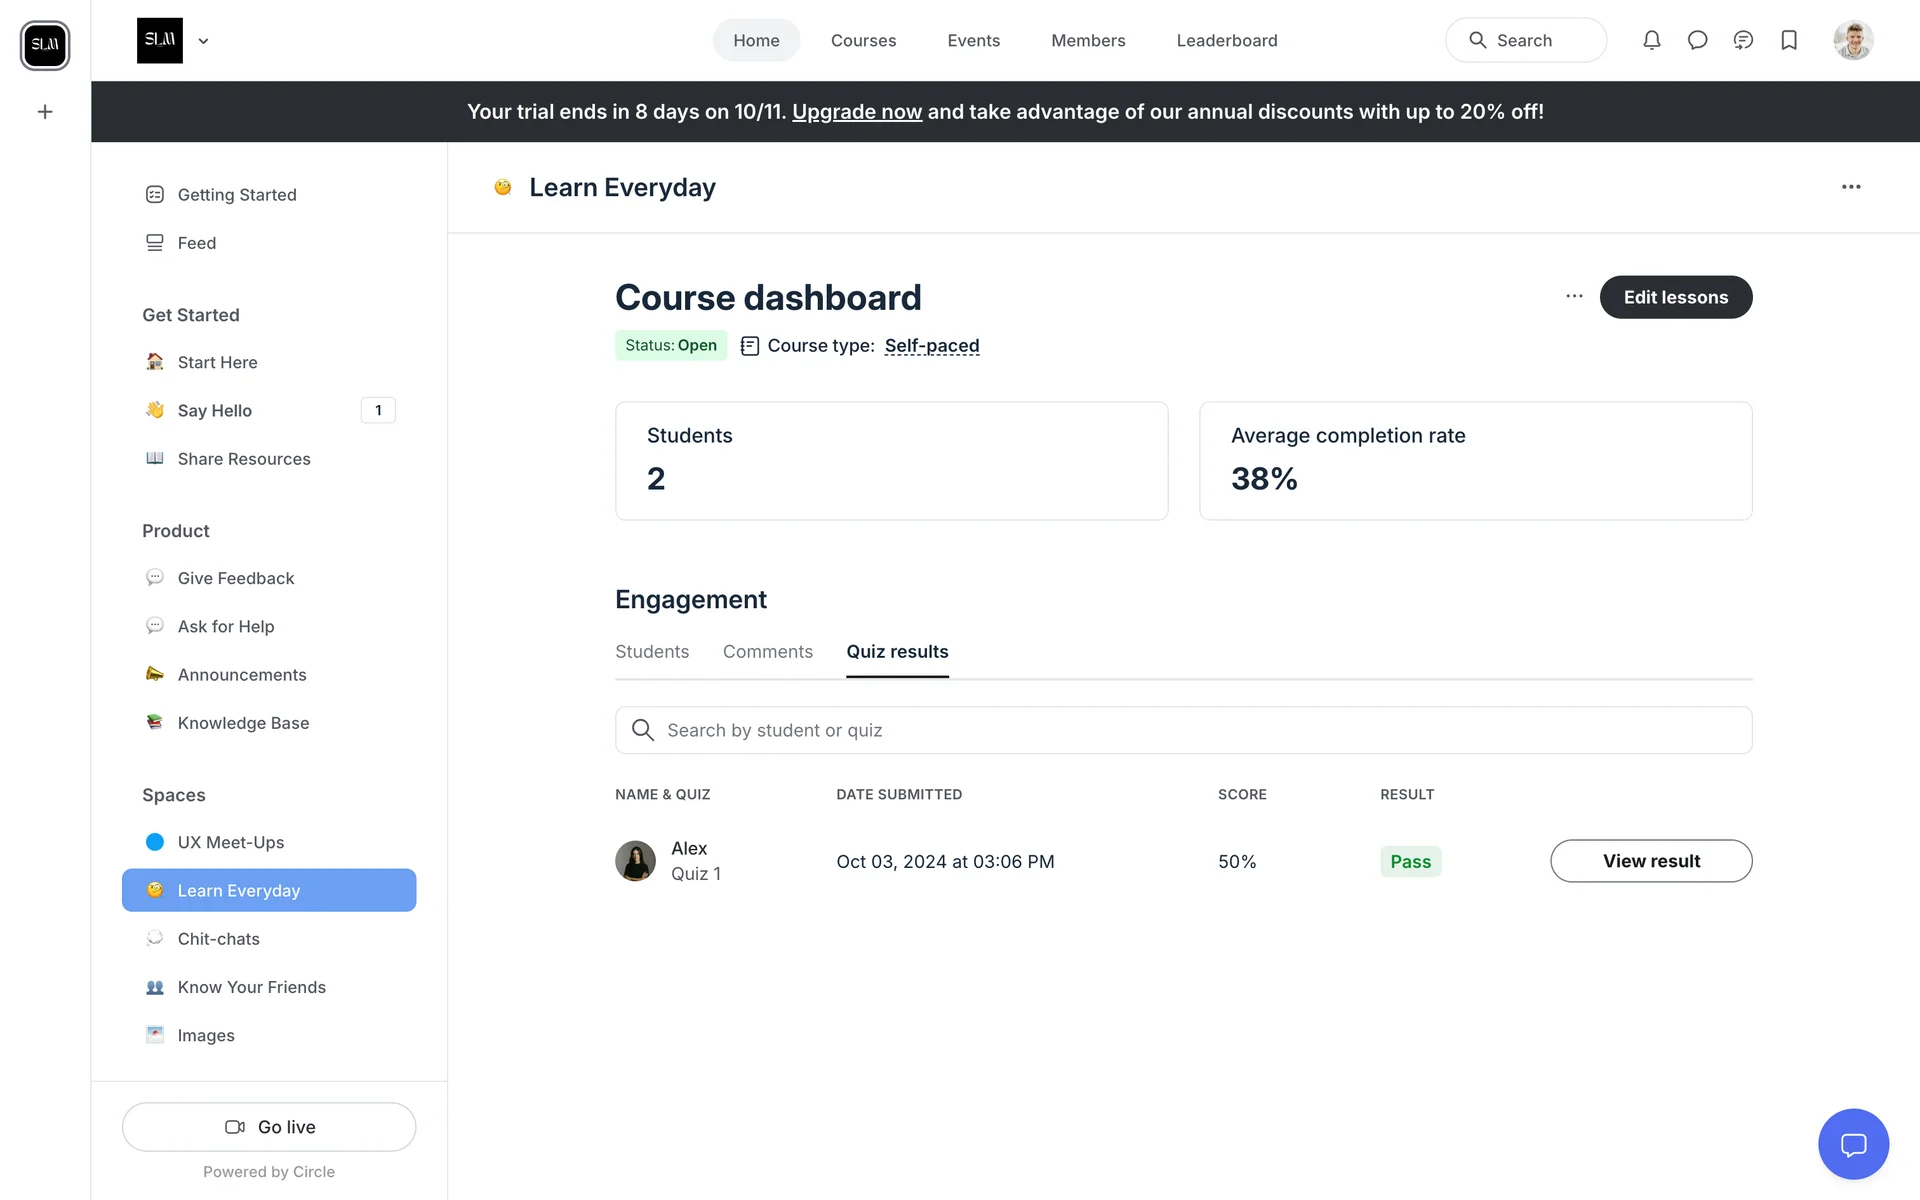The height and width of the screenshot is (1200, 1920).
Task: Click the SLM community switcher logo
Action: tap(45, 45)
